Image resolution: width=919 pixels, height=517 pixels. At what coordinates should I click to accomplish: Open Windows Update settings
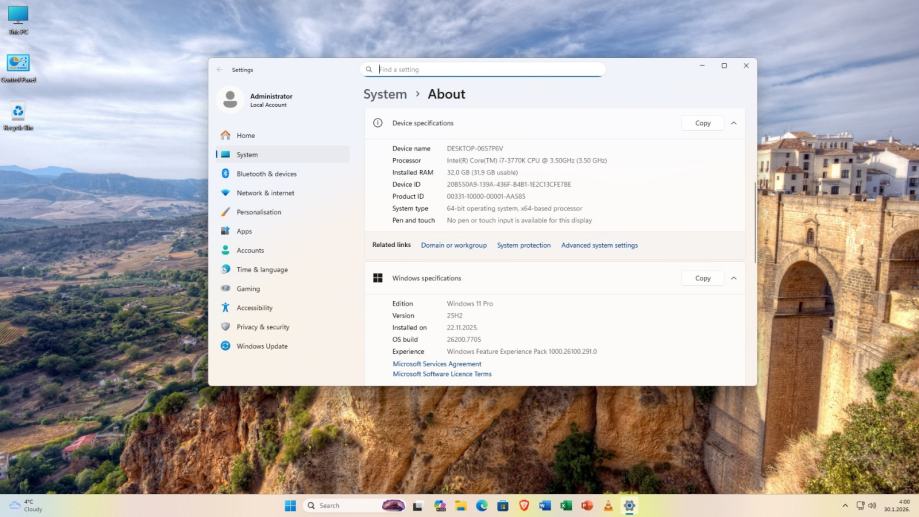[x=261, y=346]
